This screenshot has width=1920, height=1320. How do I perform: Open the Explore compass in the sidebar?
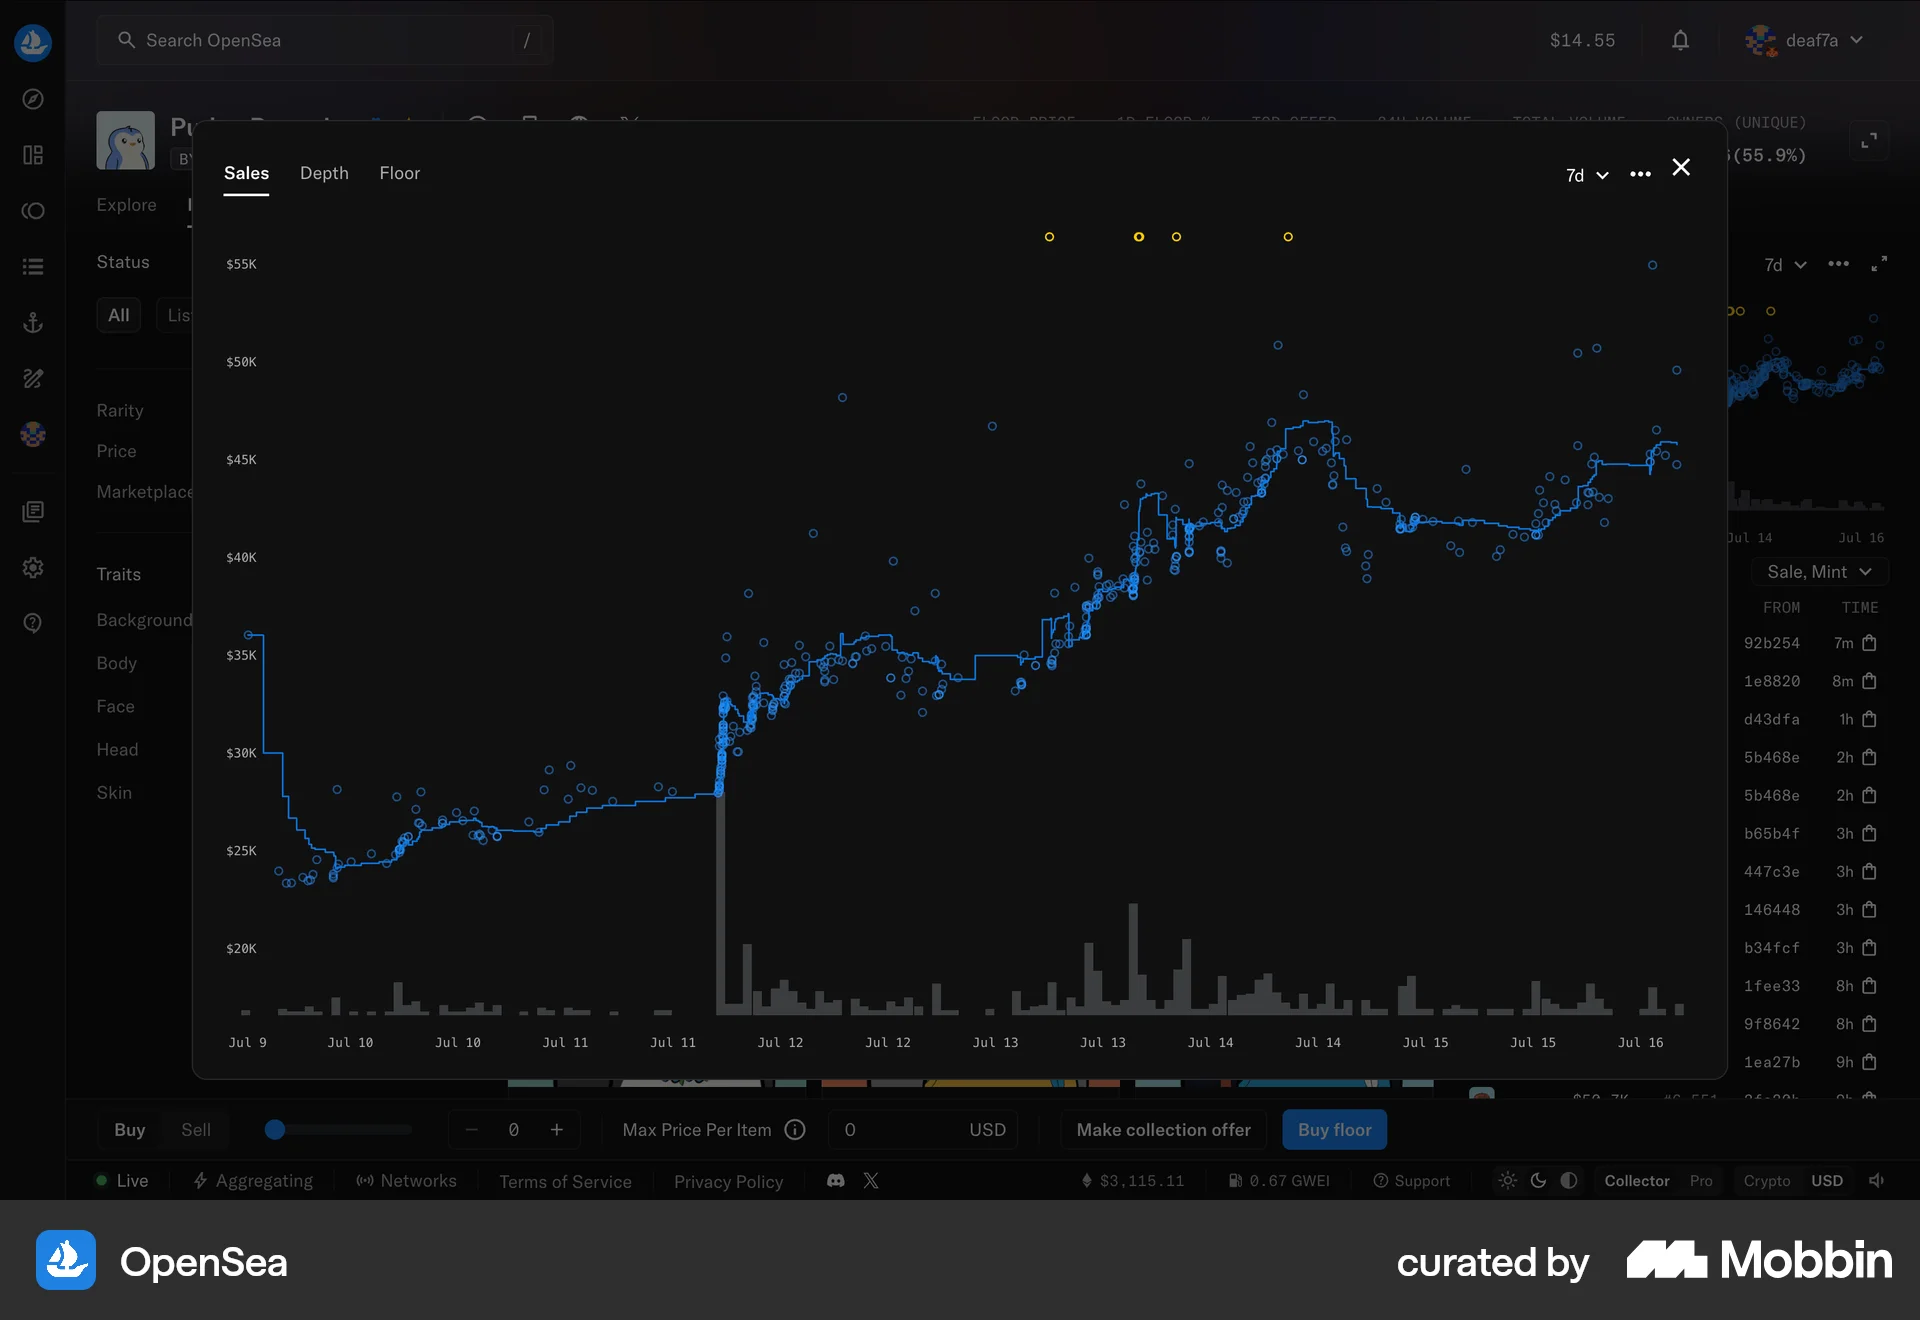[33, 99]
